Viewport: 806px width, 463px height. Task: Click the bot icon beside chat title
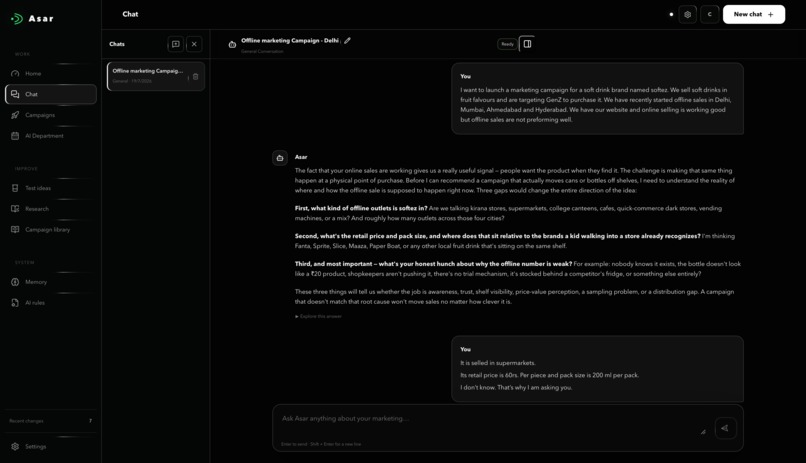(x=232, y=45)
